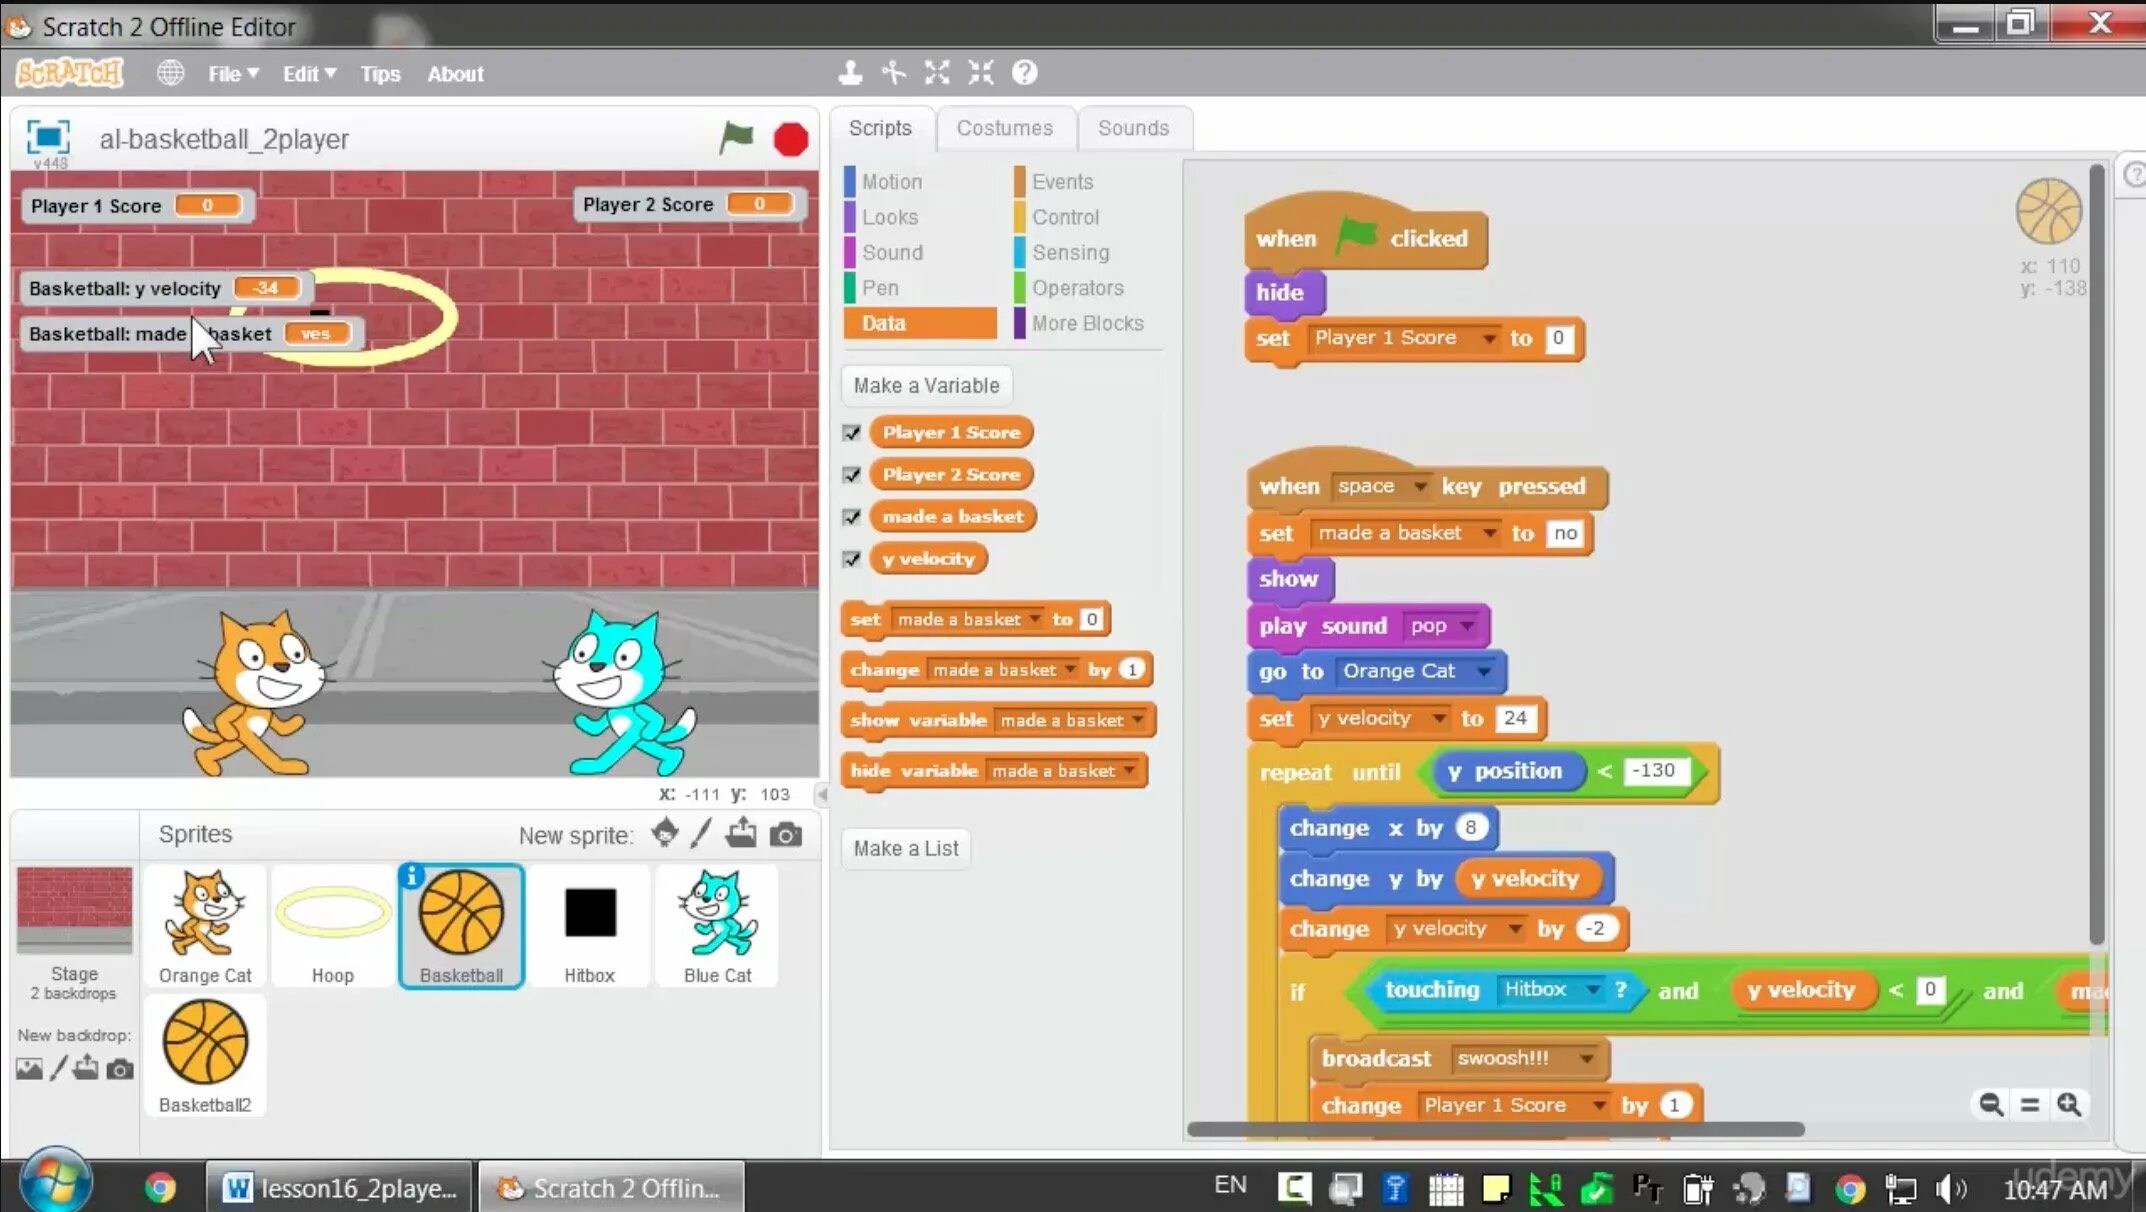Select the Events category block
Viewport: 2146px width, 1212px height.
pyautogui.click(x=1061, y=180)
